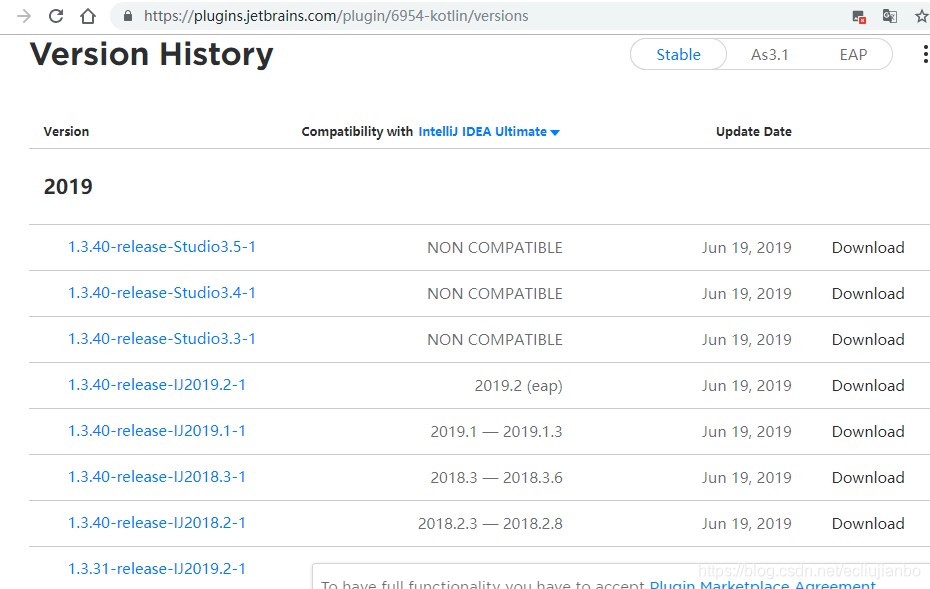
Task: Click the Plugin Marketplace Agreement link
Action: point(762,584)
